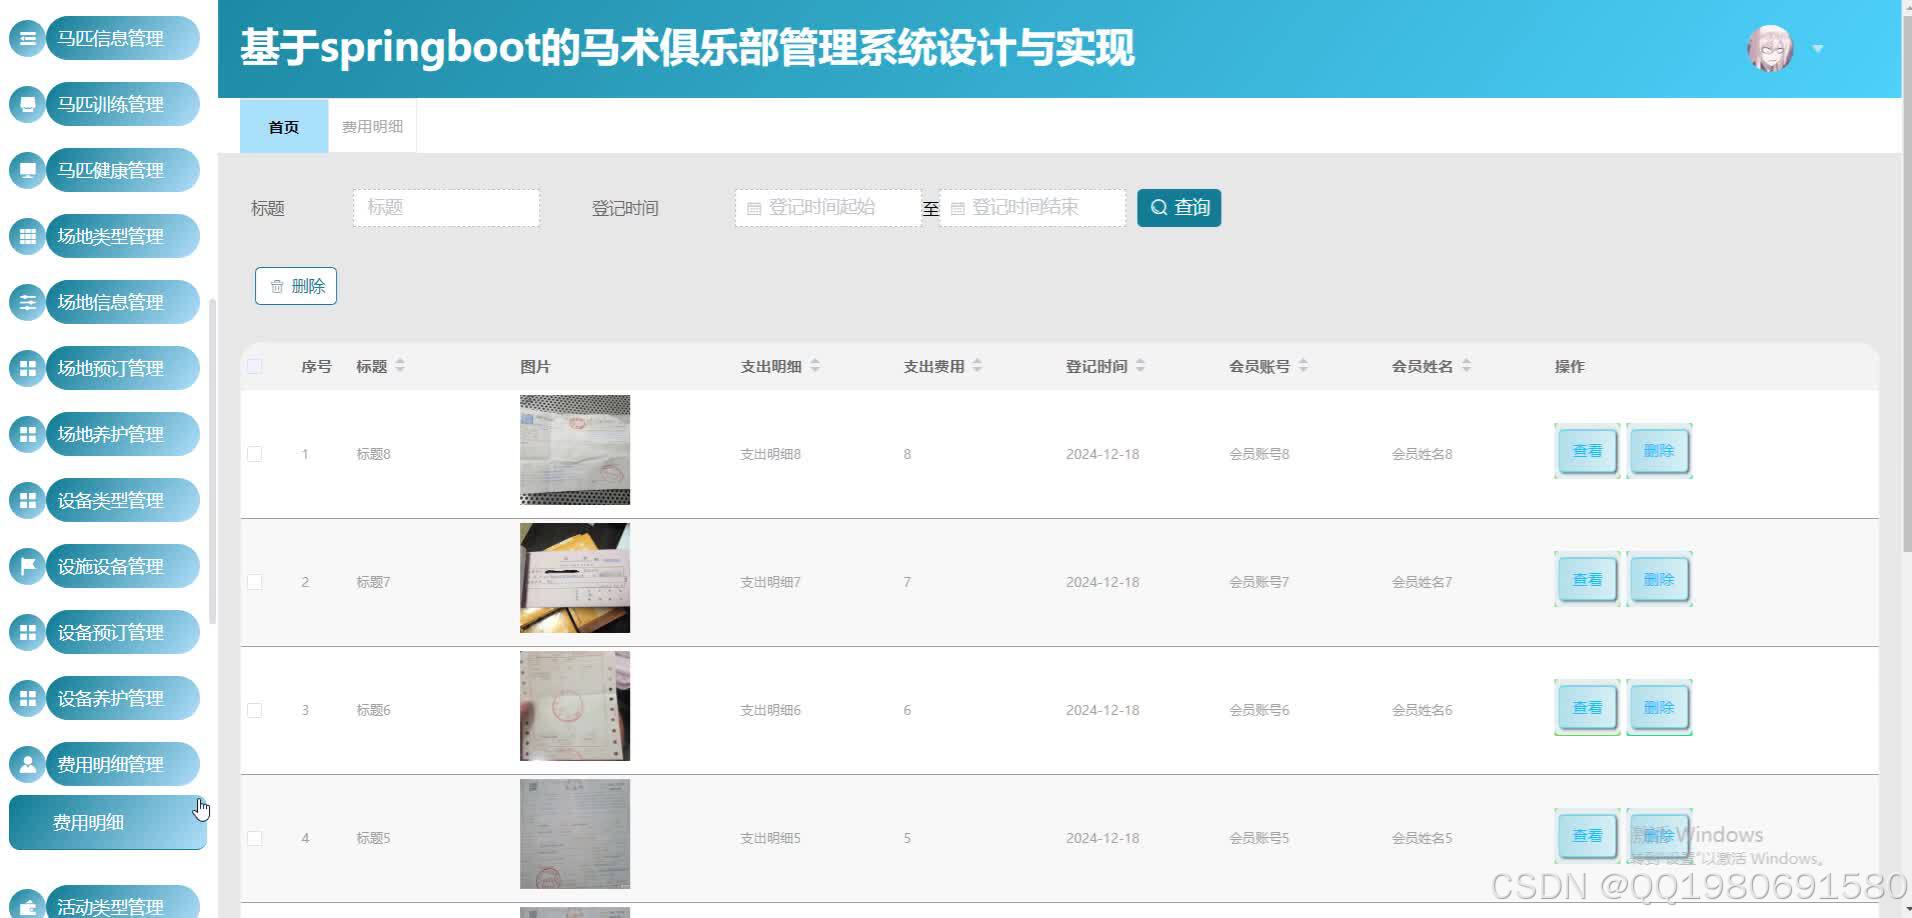
Task: Toggle the select-all checkbox in table header
Action: (x=254, y=366)
